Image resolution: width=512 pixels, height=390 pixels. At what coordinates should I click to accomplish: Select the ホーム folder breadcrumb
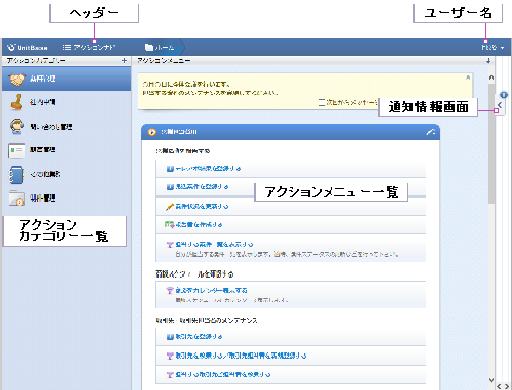(159, 48)
